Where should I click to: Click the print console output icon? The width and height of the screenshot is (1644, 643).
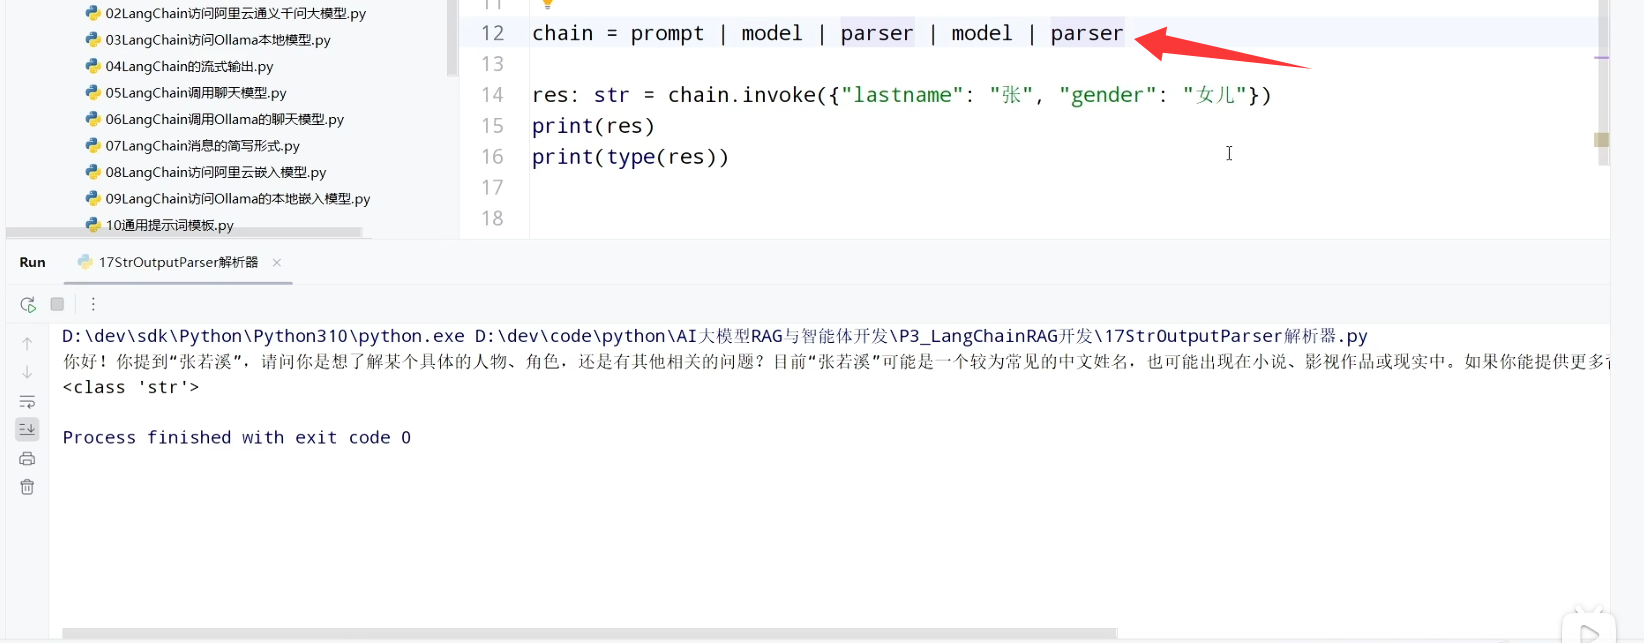coord(27,459)
